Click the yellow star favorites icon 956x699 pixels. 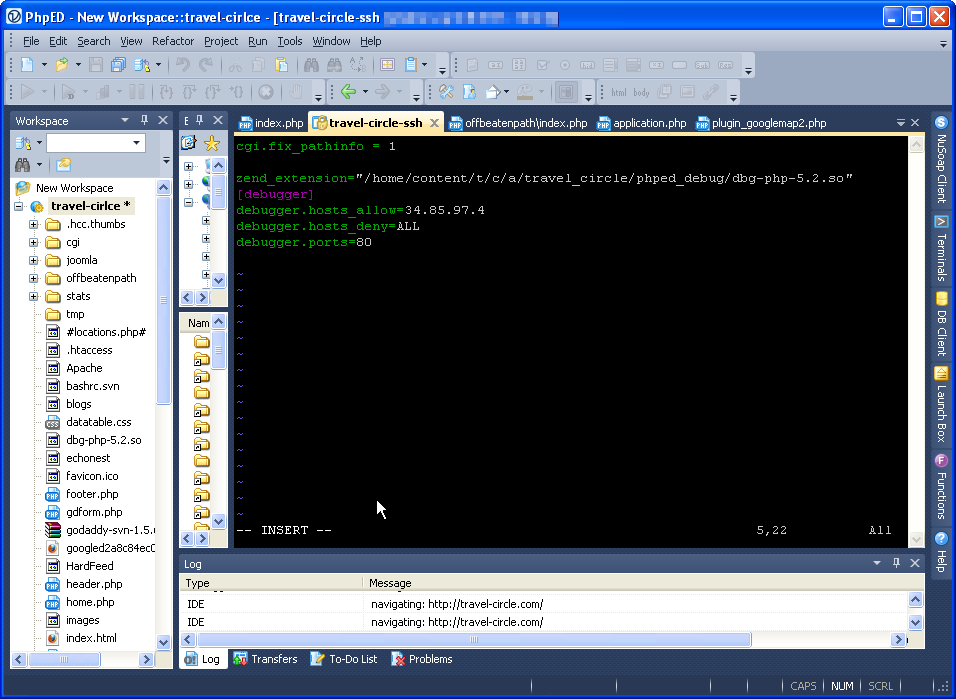(211, 143)
